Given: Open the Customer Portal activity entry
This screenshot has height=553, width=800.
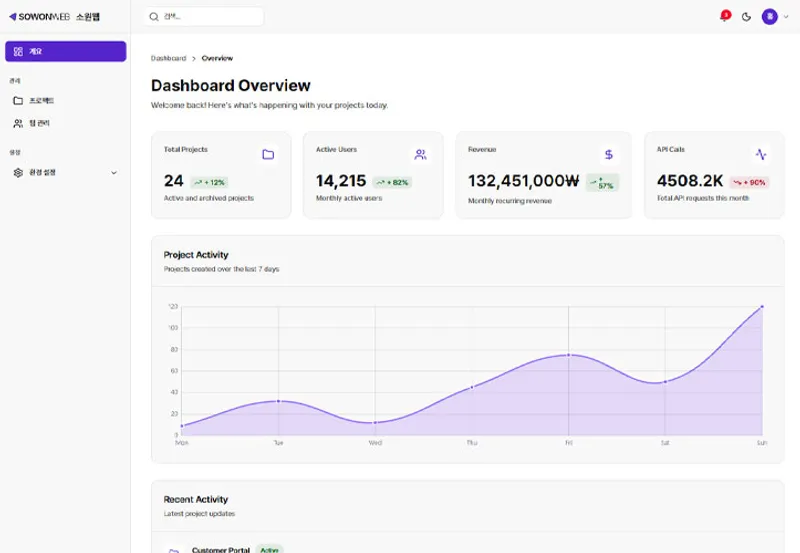Looking at the screenshot, I should [220, 549].
